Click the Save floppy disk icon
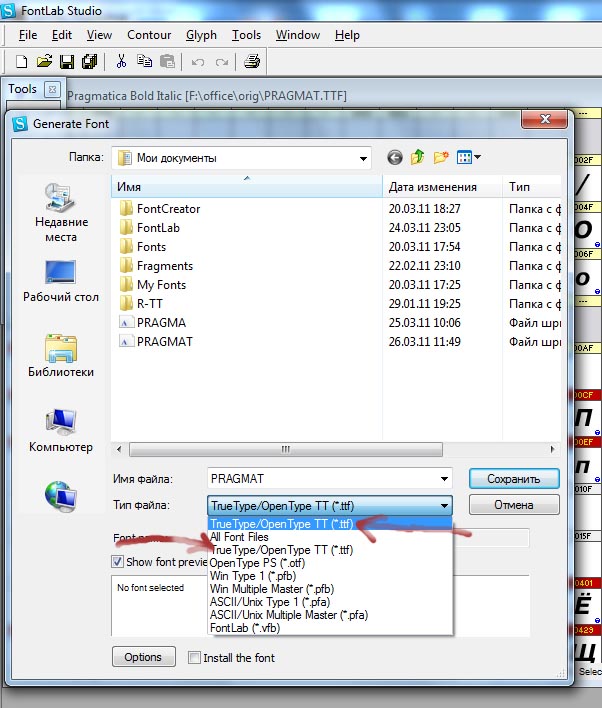602x708 pixels. tap(67, 61)
